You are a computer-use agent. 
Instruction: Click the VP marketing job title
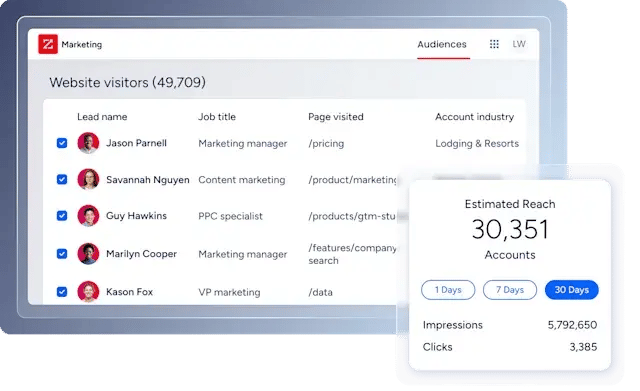point(229,292)
